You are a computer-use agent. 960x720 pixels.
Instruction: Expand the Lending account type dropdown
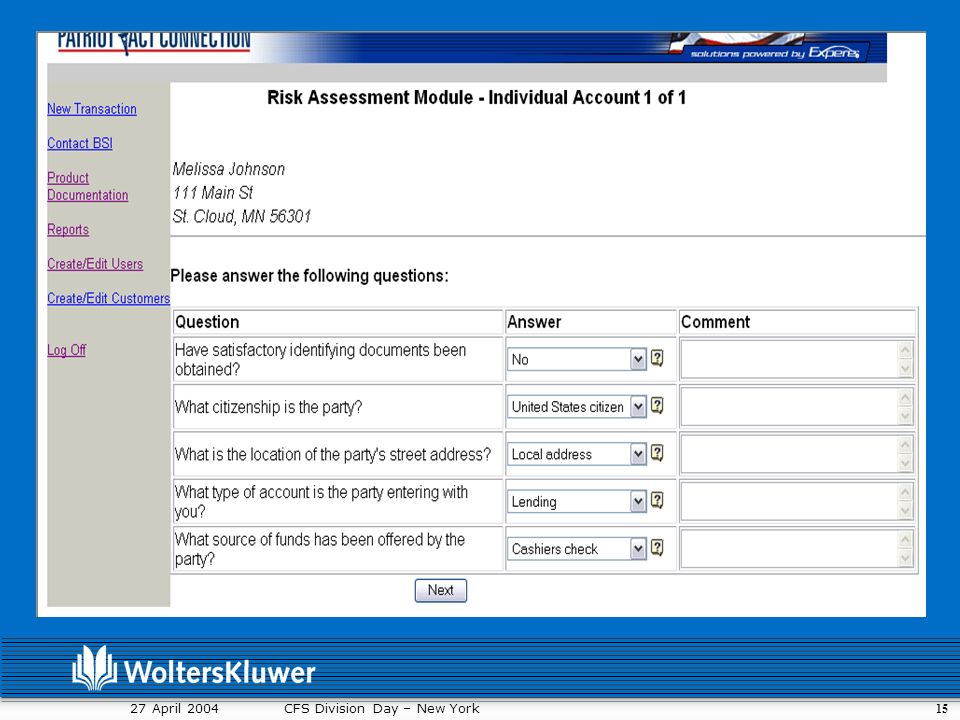coord(638,501)
